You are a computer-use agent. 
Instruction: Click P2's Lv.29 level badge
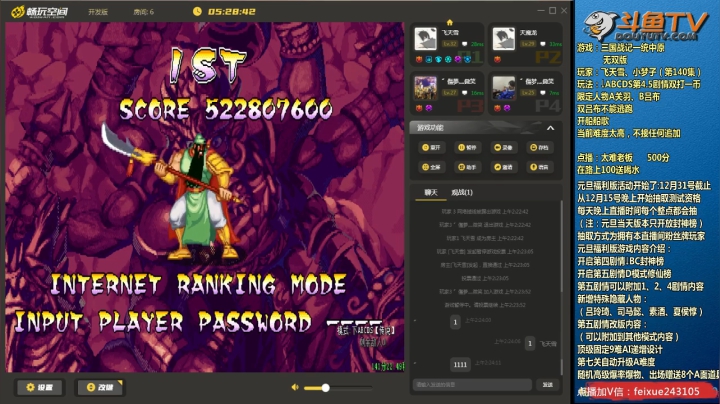coord(528,44)
